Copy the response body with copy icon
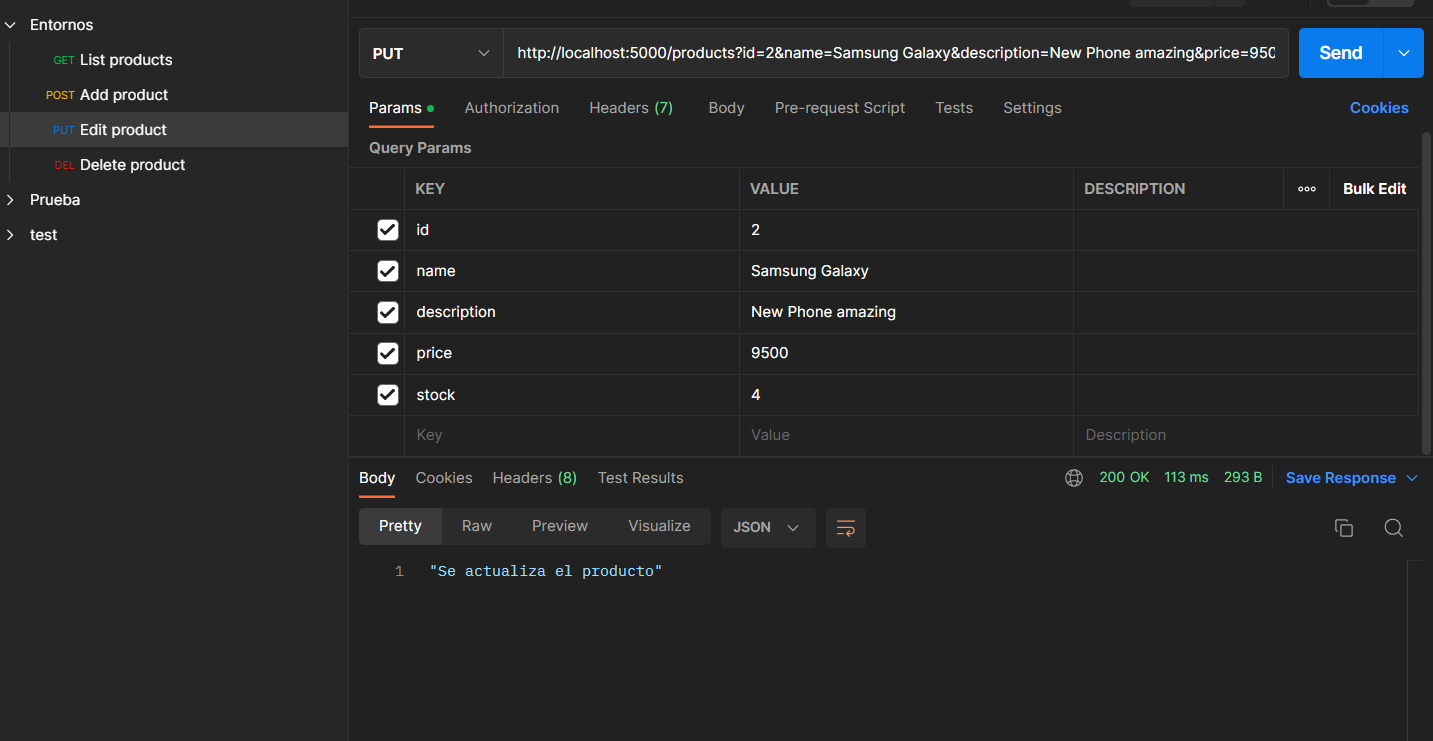The image size is (1433, 741). point(1344,528)
